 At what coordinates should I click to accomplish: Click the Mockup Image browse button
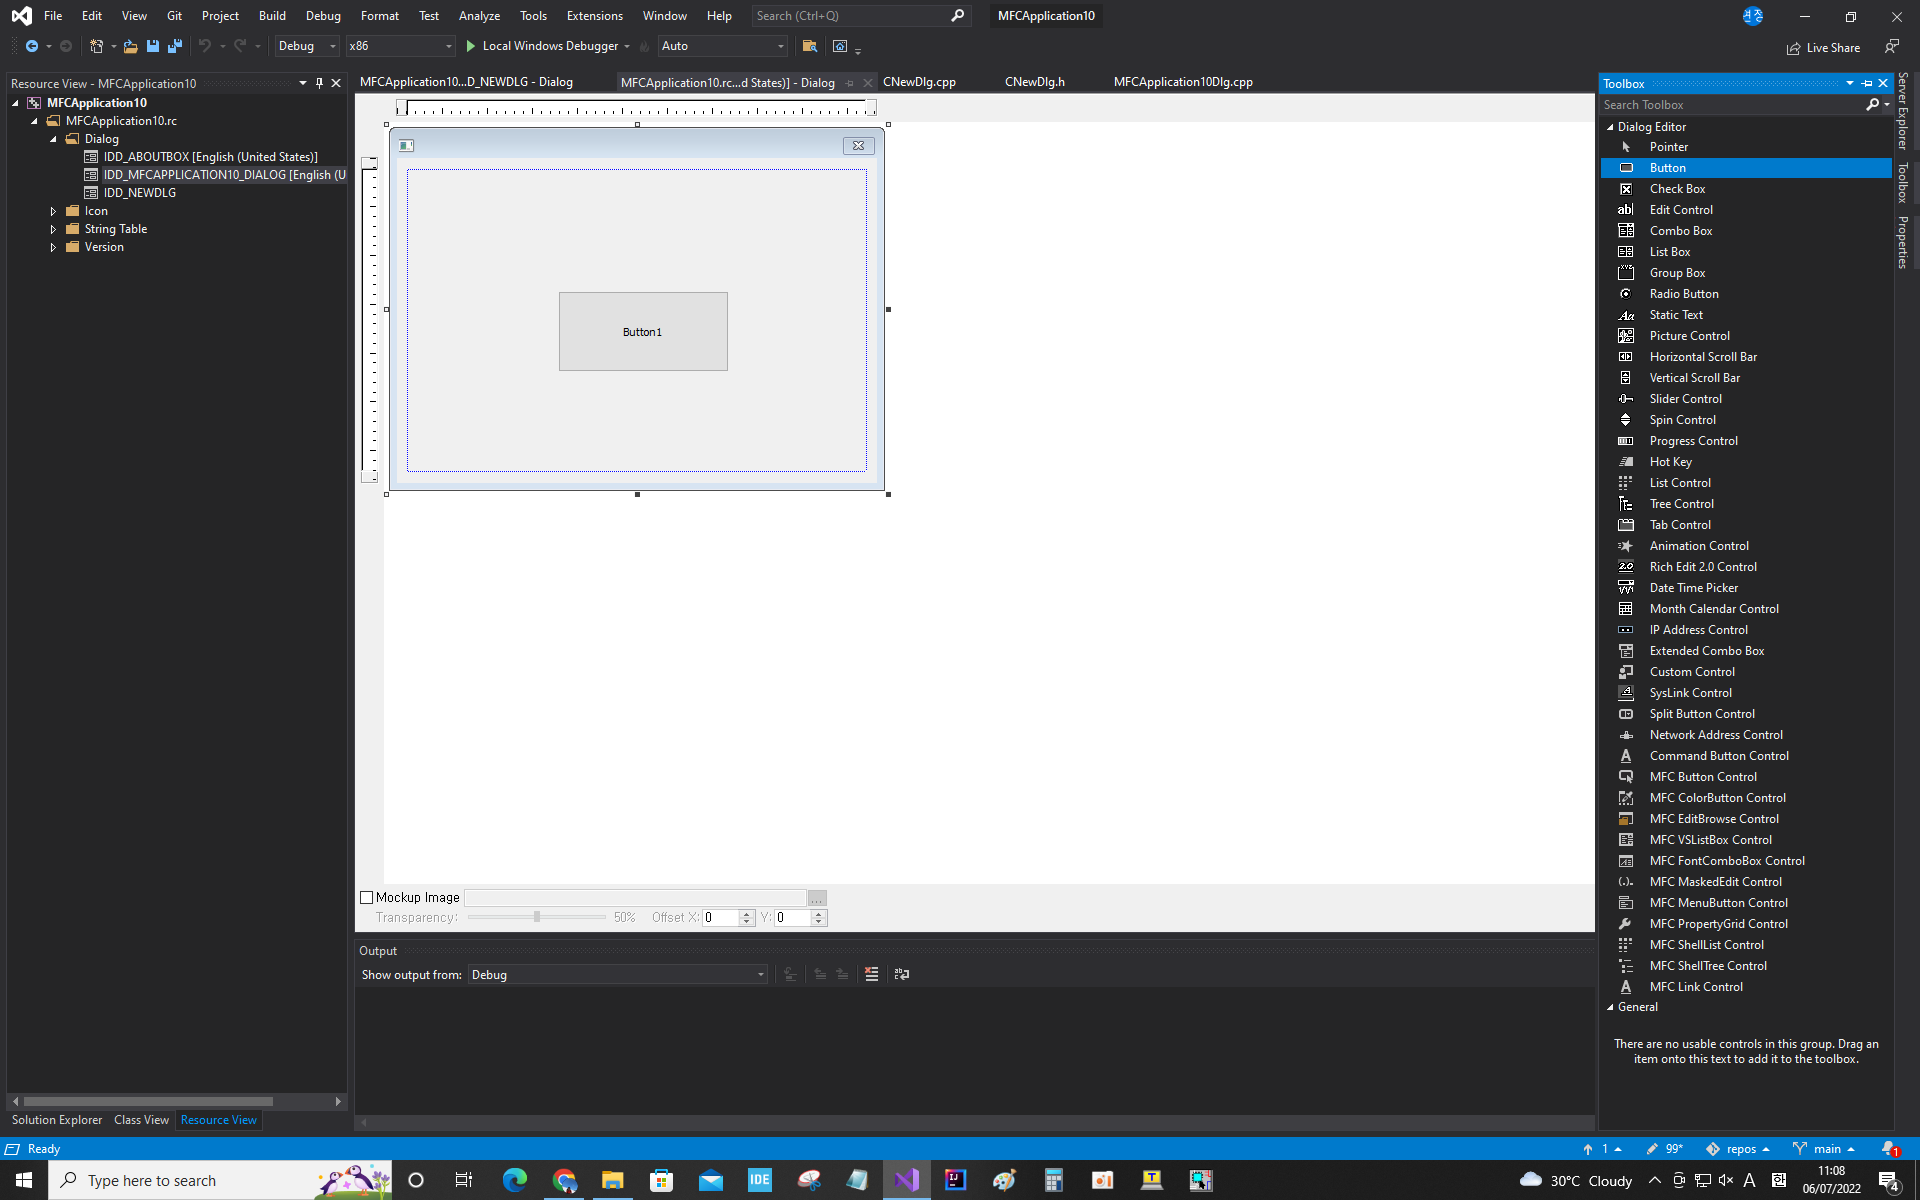click(x=817, y=898)
